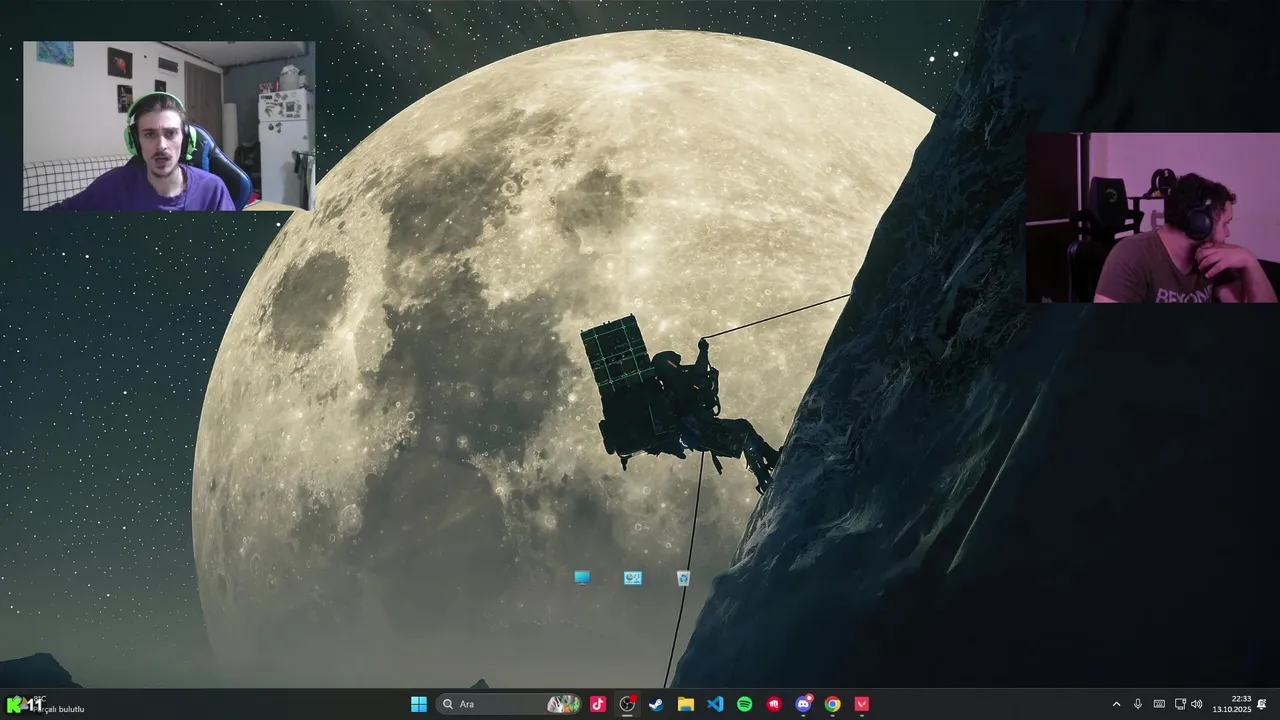Open network status tray icon

click(1180, 704)
